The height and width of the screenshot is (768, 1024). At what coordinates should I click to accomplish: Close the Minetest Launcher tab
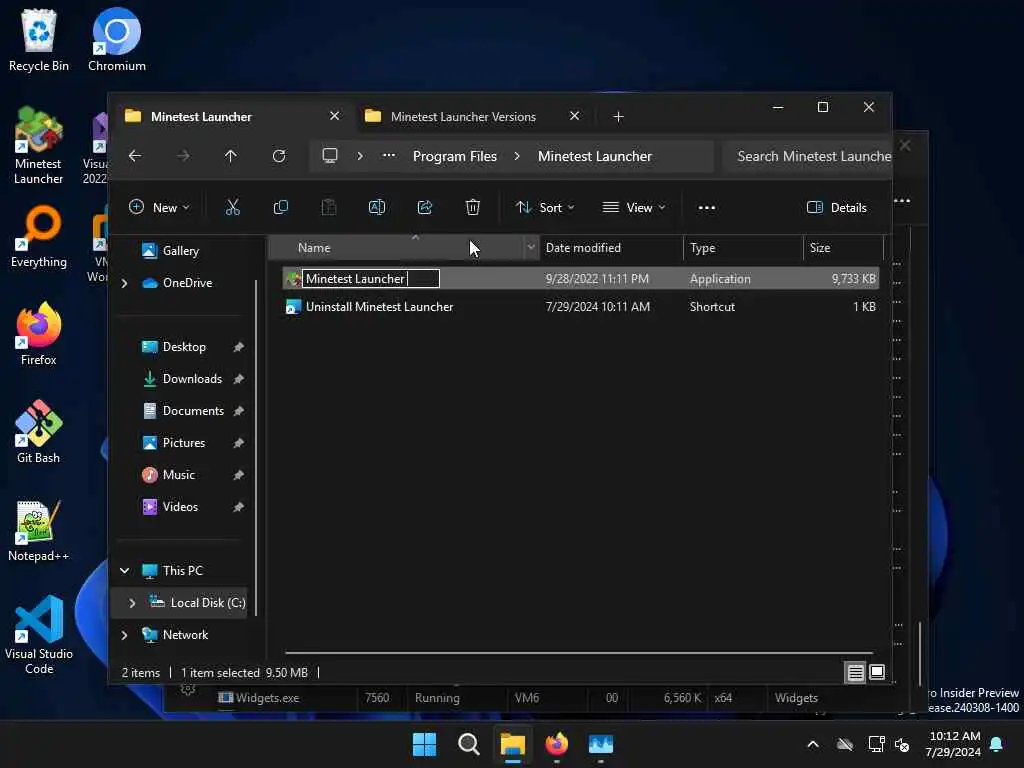(334, 116)
